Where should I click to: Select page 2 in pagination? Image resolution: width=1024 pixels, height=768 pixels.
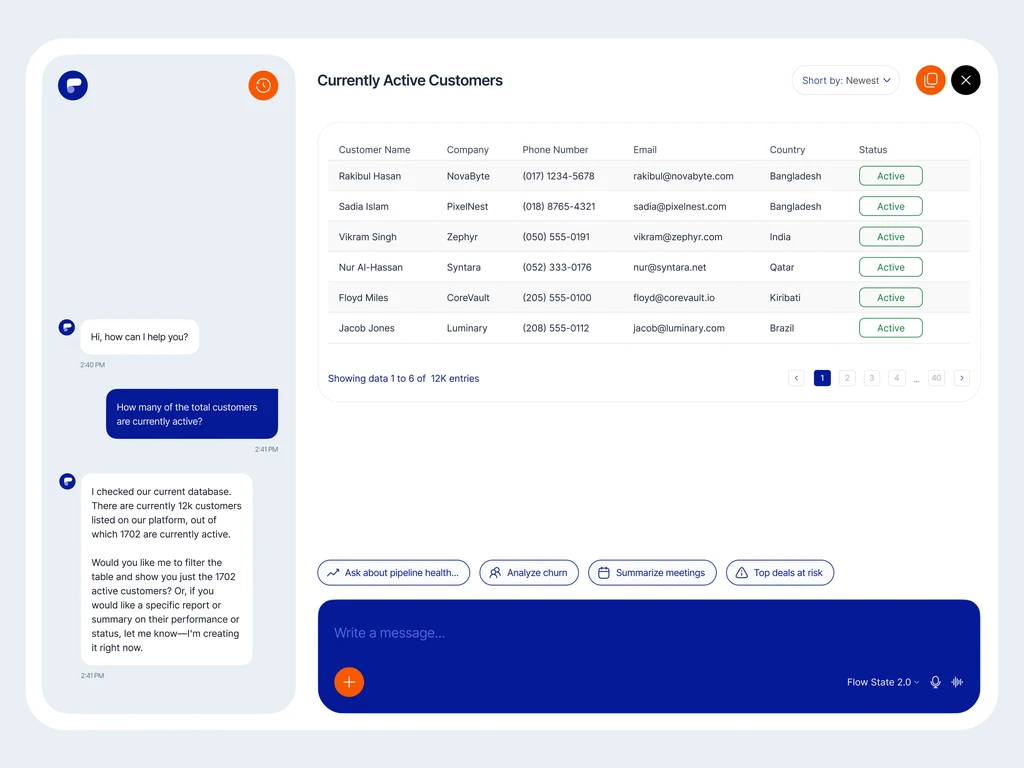pyautogui.click(x=847, y=378)
